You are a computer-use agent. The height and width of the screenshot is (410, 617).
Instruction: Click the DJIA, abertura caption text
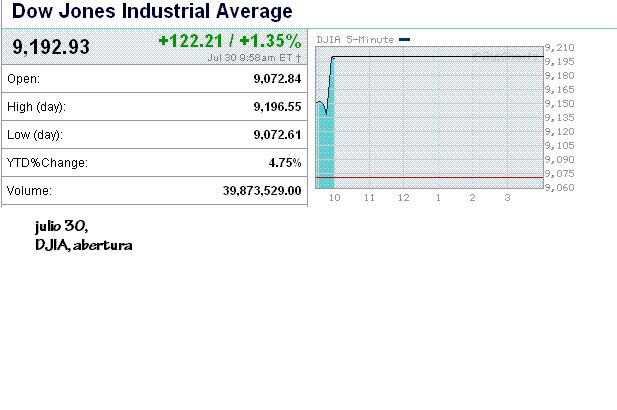(84, 245)
